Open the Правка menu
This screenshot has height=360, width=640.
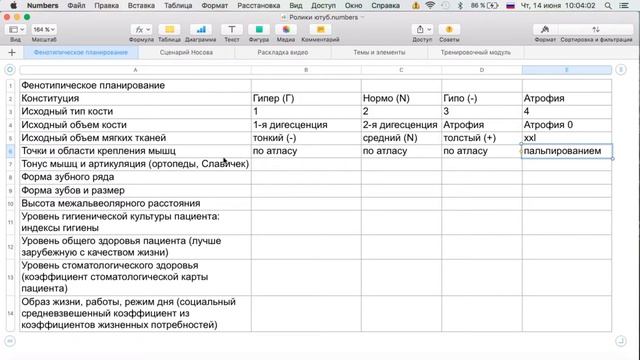tap(107, 6)
